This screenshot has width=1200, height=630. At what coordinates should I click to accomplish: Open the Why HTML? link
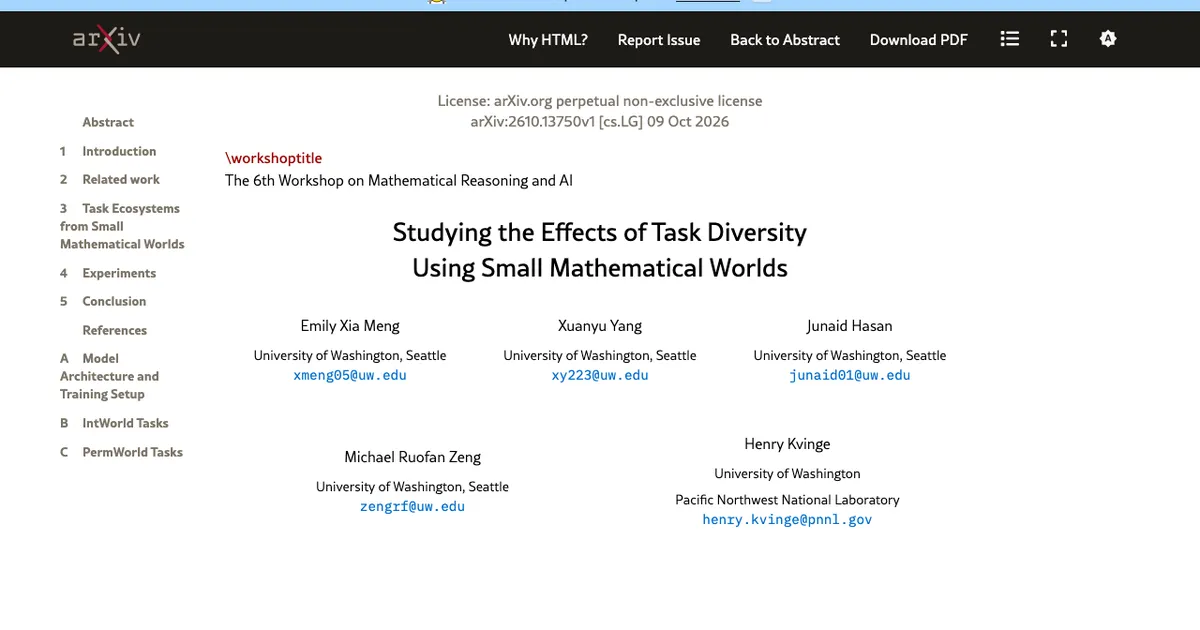pos(548,40)
